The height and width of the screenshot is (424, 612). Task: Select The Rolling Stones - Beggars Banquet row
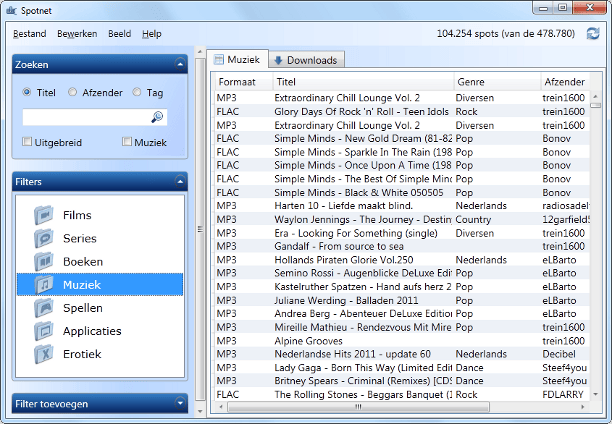402,395
